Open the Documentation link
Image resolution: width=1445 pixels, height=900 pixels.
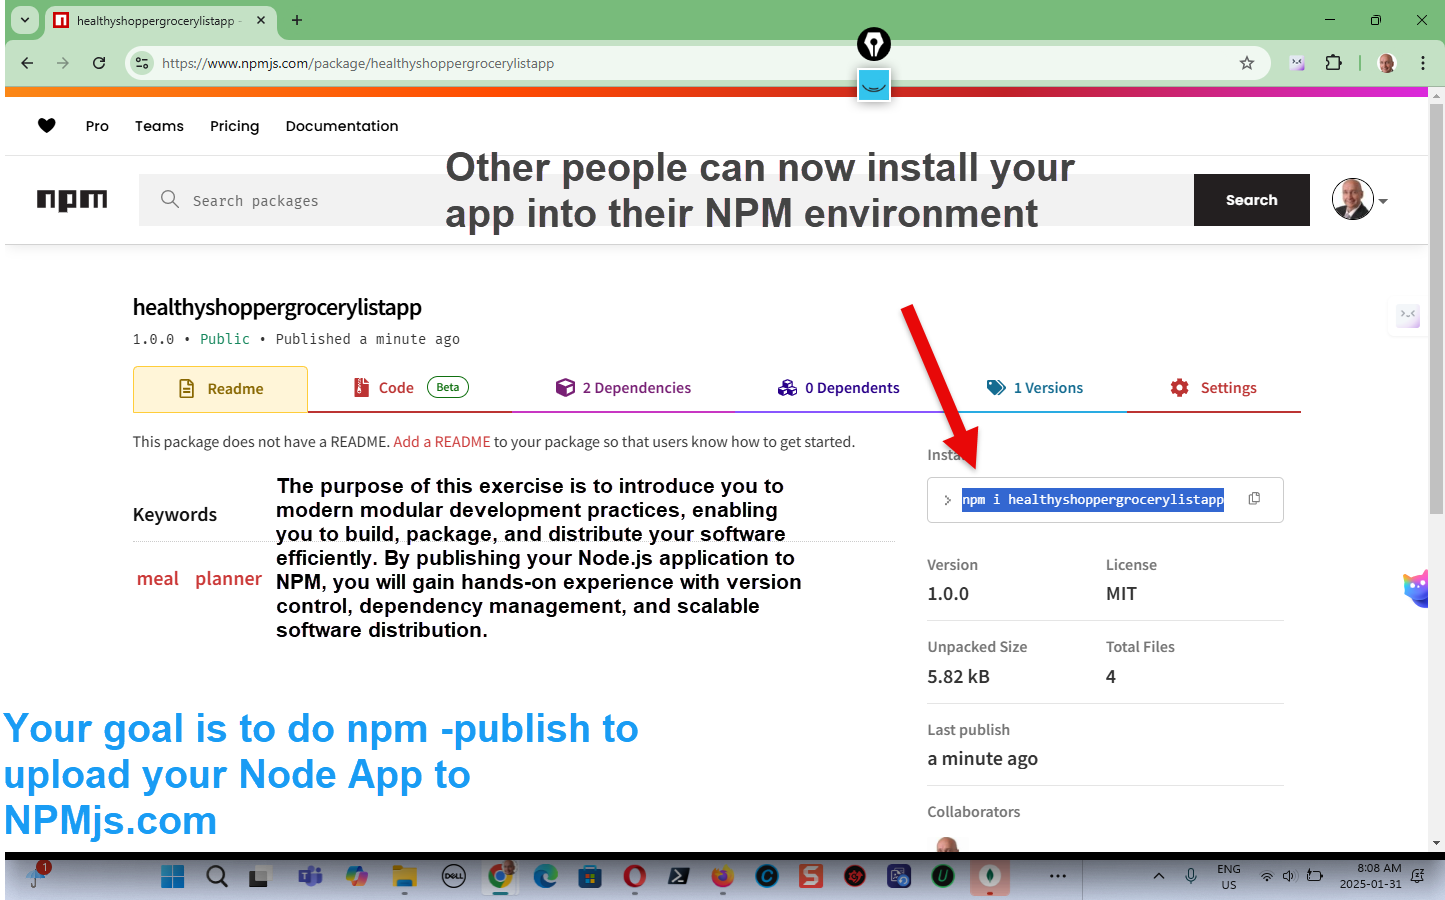[x=342, y=126]
